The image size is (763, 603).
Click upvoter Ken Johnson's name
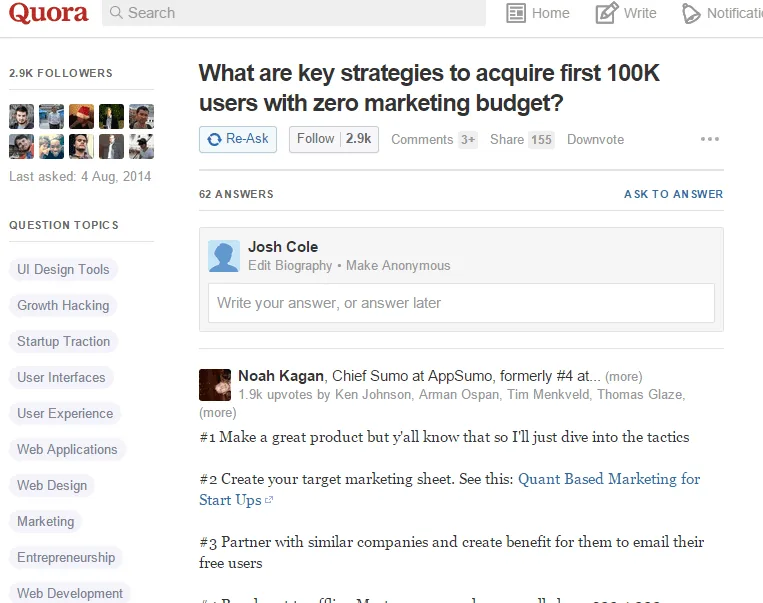point(373,395)
